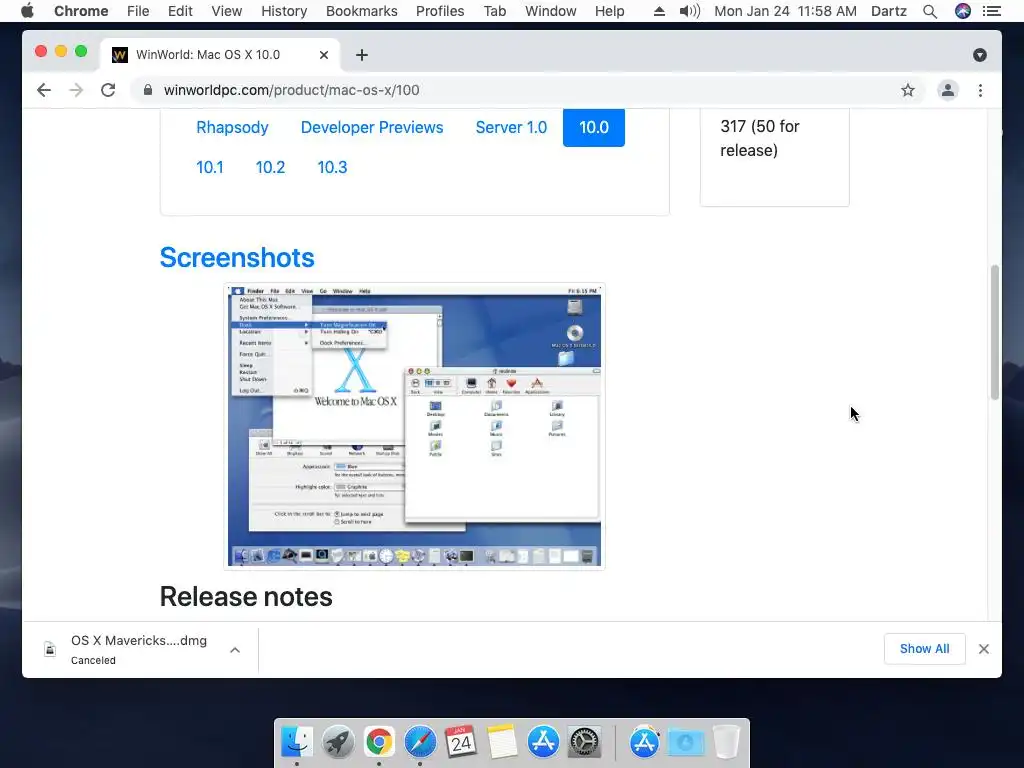Open the History menu
Viewport: 1024px width, 768px height.
point(284,11)
